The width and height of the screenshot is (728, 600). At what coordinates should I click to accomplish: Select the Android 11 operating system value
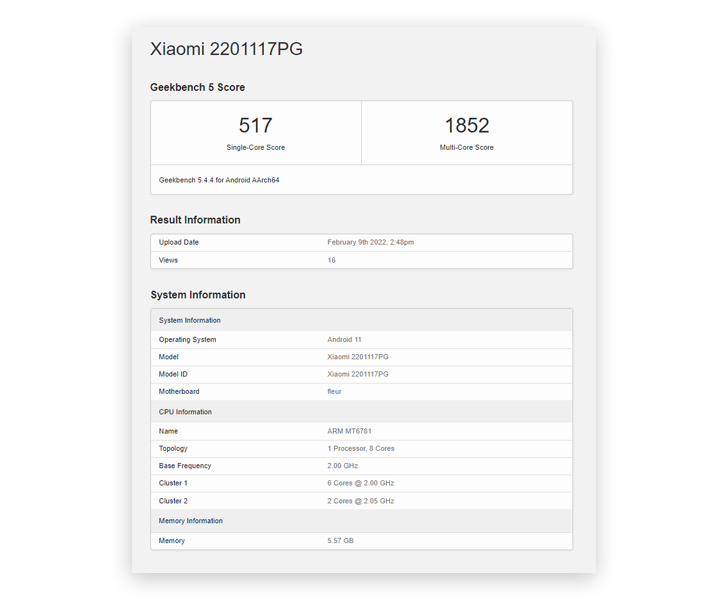click(344, 339)
